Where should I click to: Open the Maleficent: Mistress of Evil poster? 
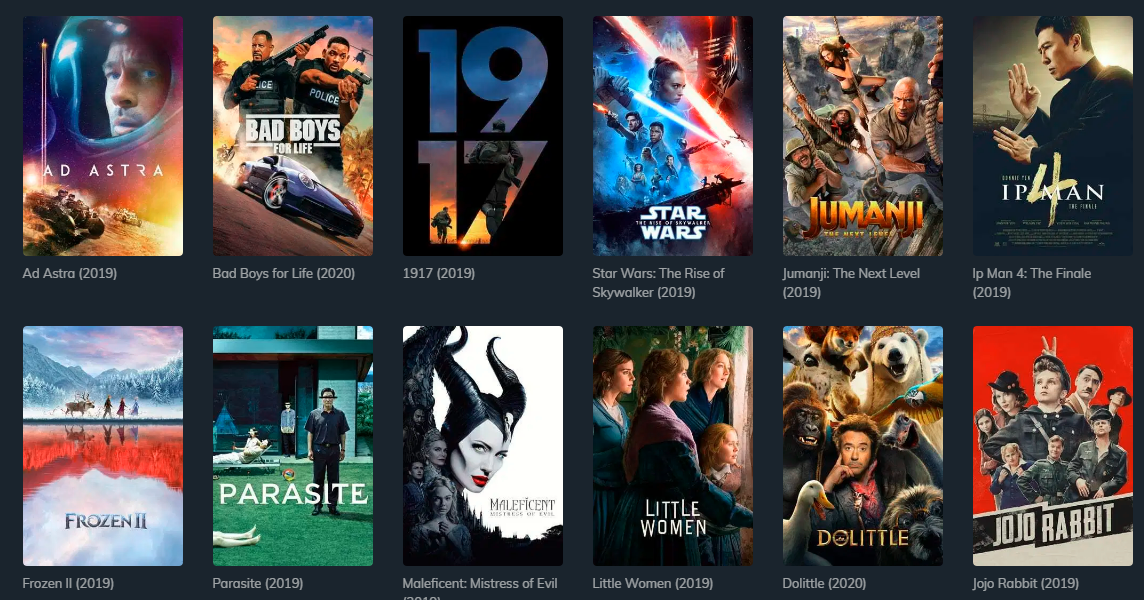[483, 446]
